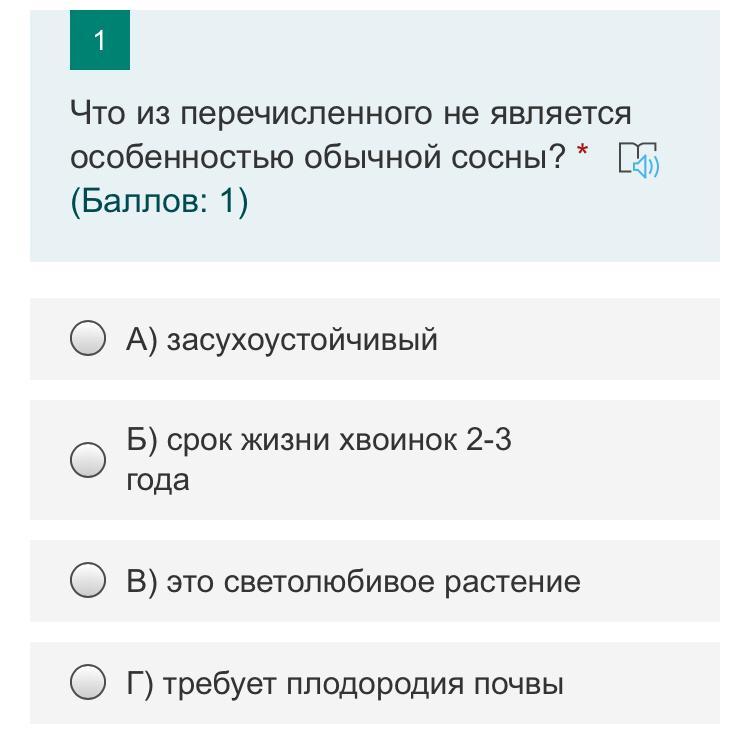The height and width of the screenshot is (750, 750).
Task: Choose the radio circle beside answer Б
Action: pos(88,460)
